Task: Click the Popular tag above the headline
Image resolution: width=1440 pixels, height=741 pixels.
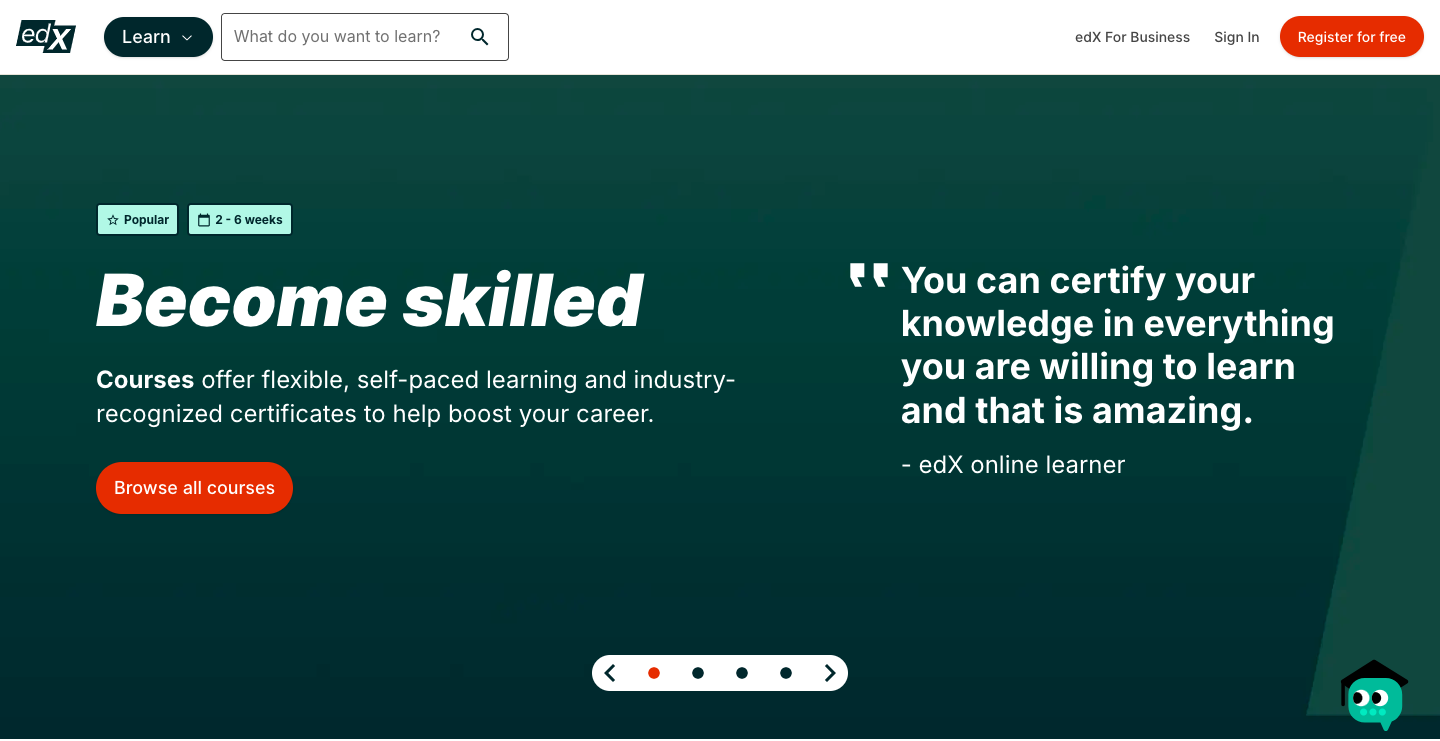Action: [137, 219]
